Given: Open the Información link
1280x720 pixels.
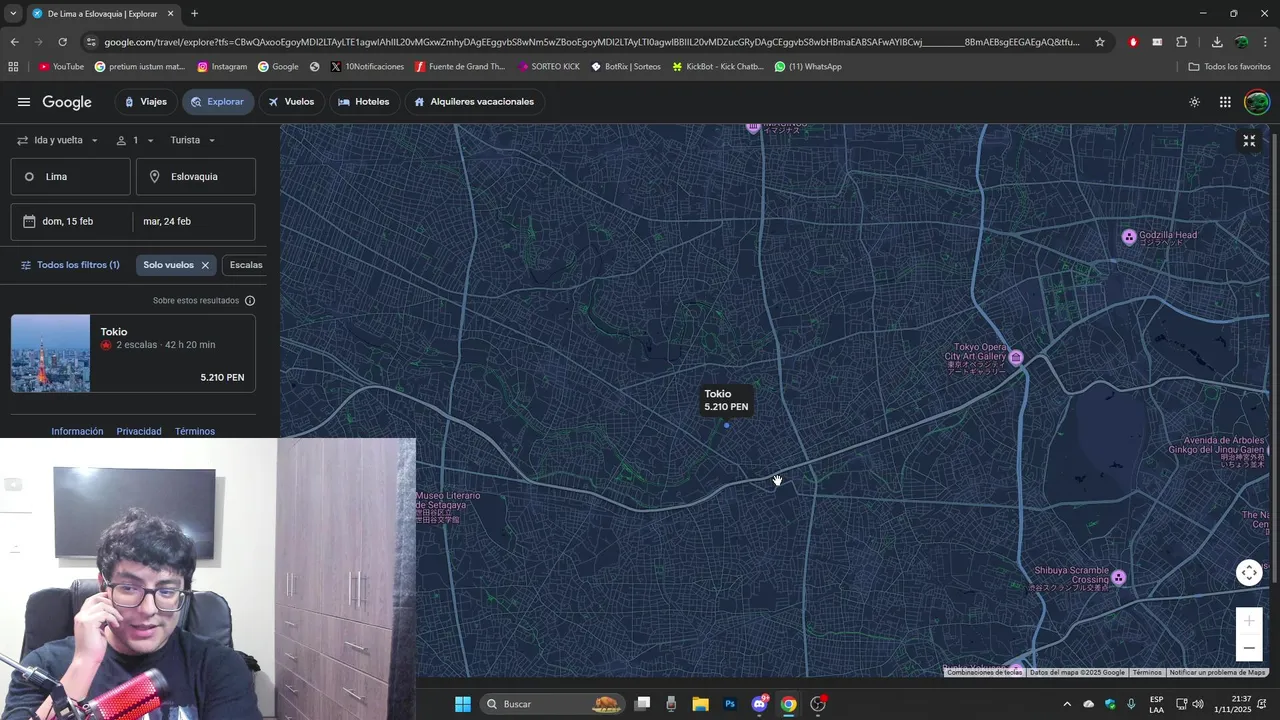Looking at the screenshot, I should point(77,432).
